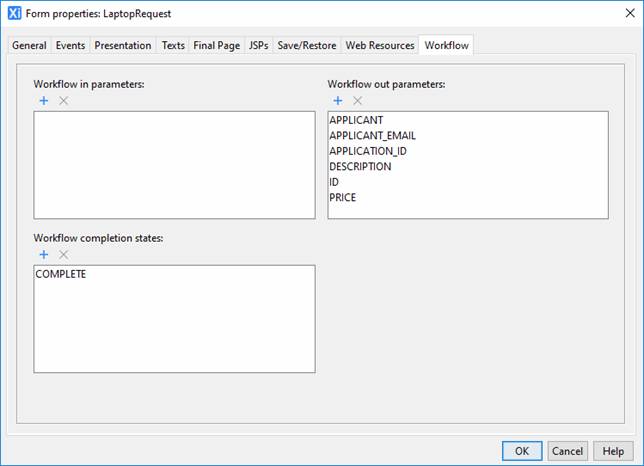
Task: Confirm changes with the OK button
Action: pos(522,451)
